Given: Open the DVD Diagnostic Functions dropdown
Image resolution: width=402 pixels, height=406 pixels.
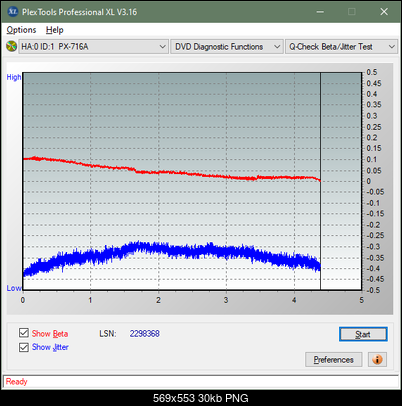Looking at the screenshot, I should click(226, 47).
